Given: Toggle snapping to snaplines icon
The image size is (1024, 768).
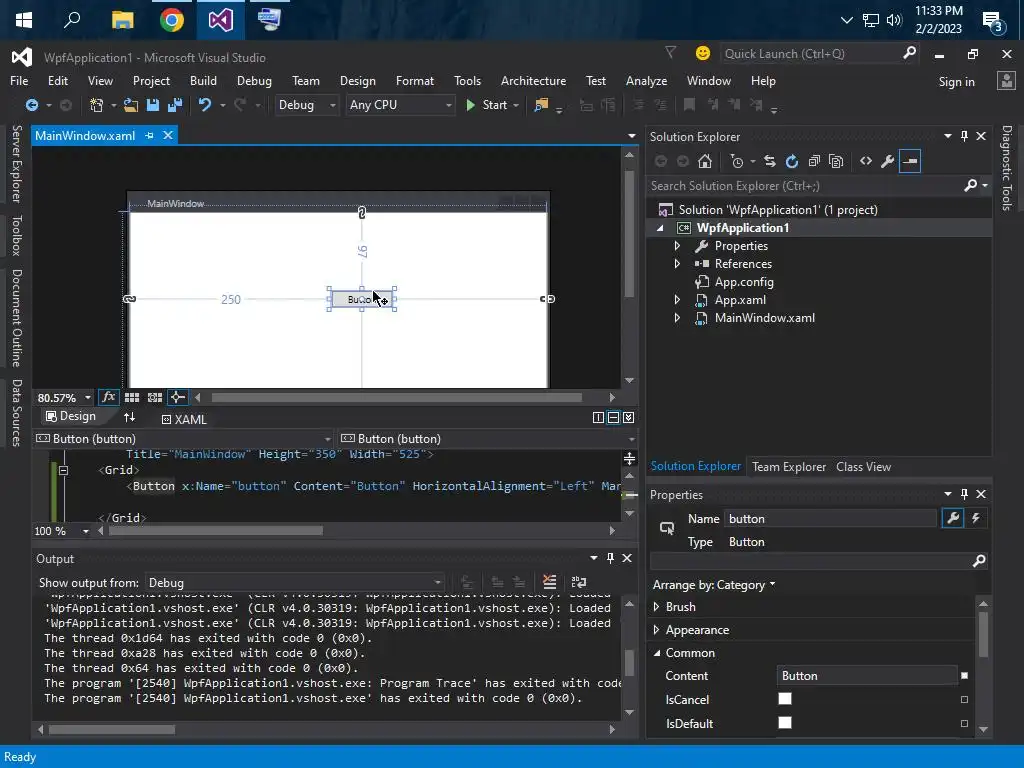Looking at the screenshot, I should pos(177,397).
